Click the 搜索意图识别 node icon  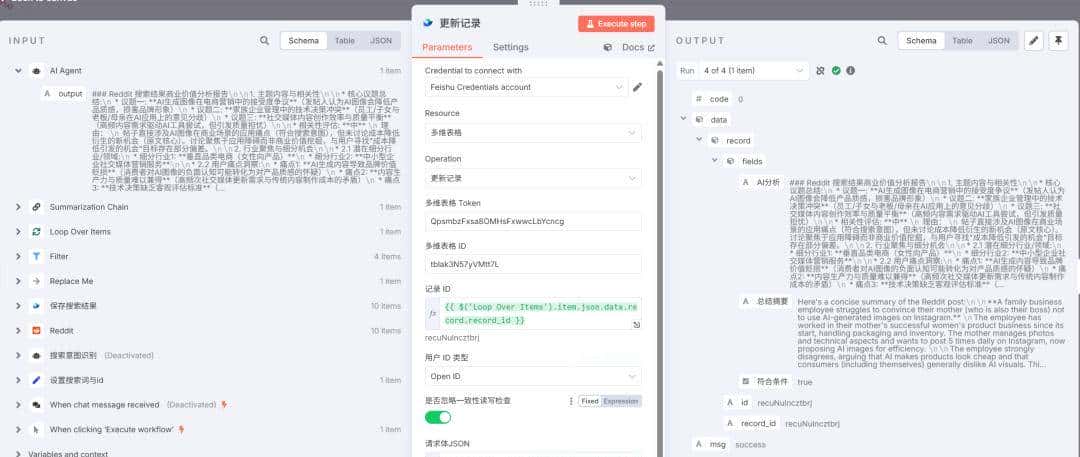(x=37, y=356)
